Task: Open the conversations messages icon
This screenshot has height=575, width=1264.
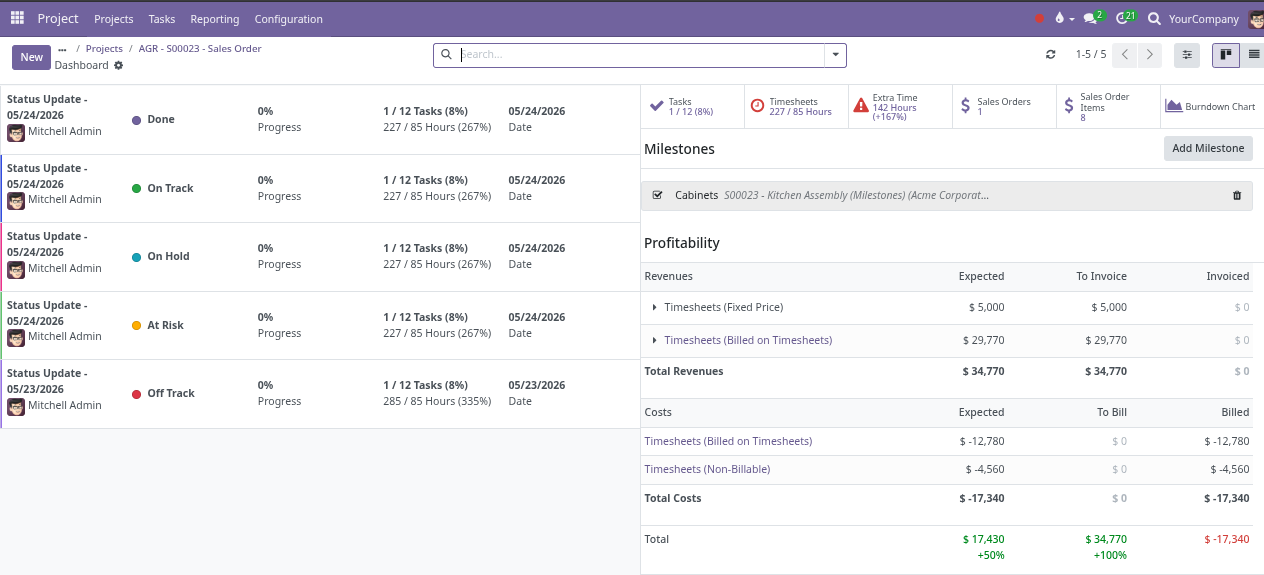Action: 1094,18
